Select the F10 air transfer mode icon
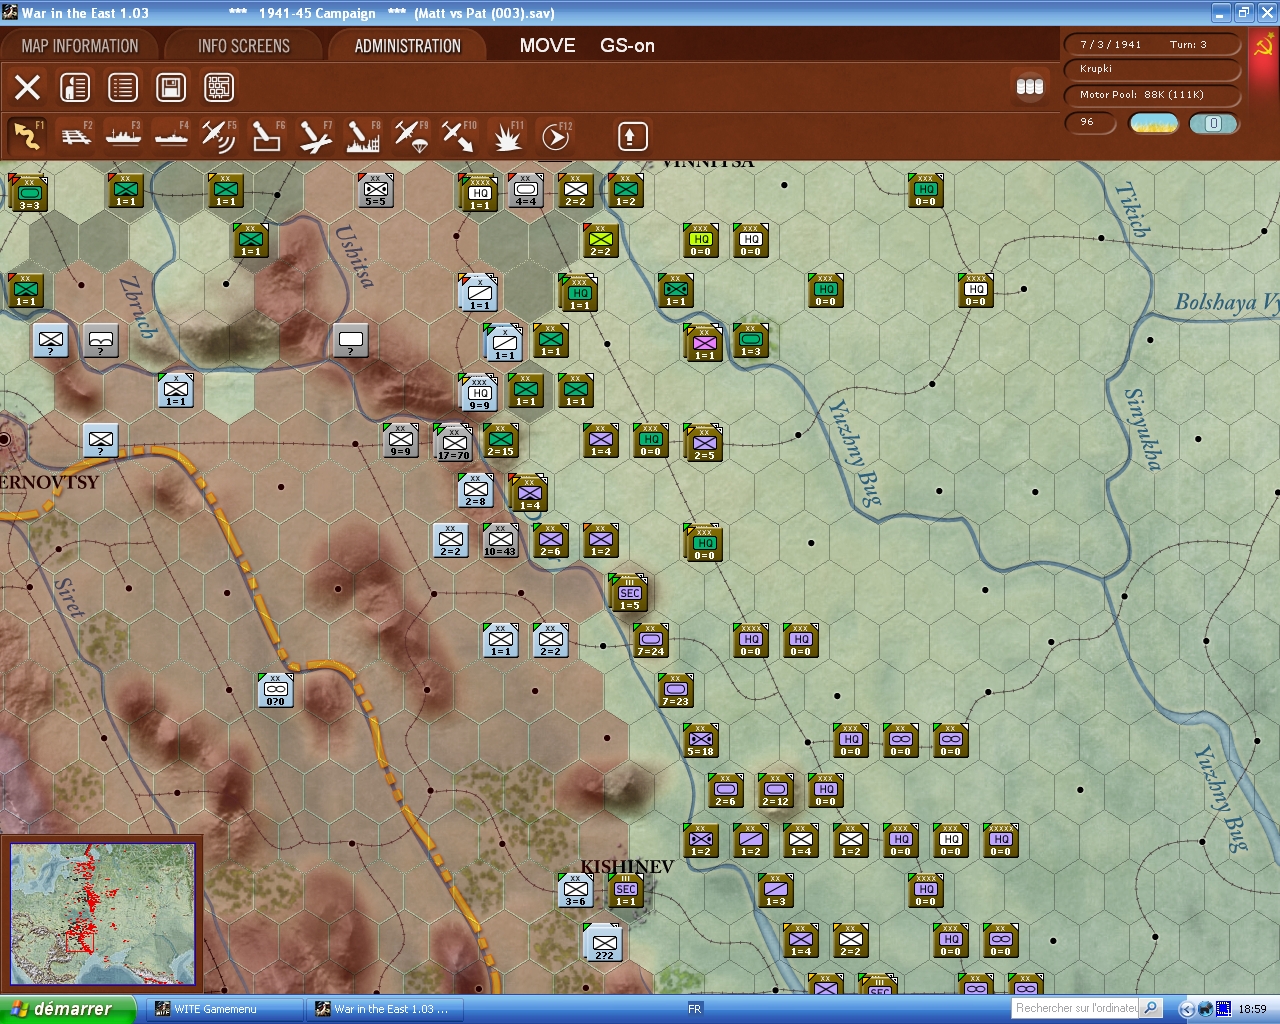This screenshot has height=1024, width=1280. [x=459, y=136]
